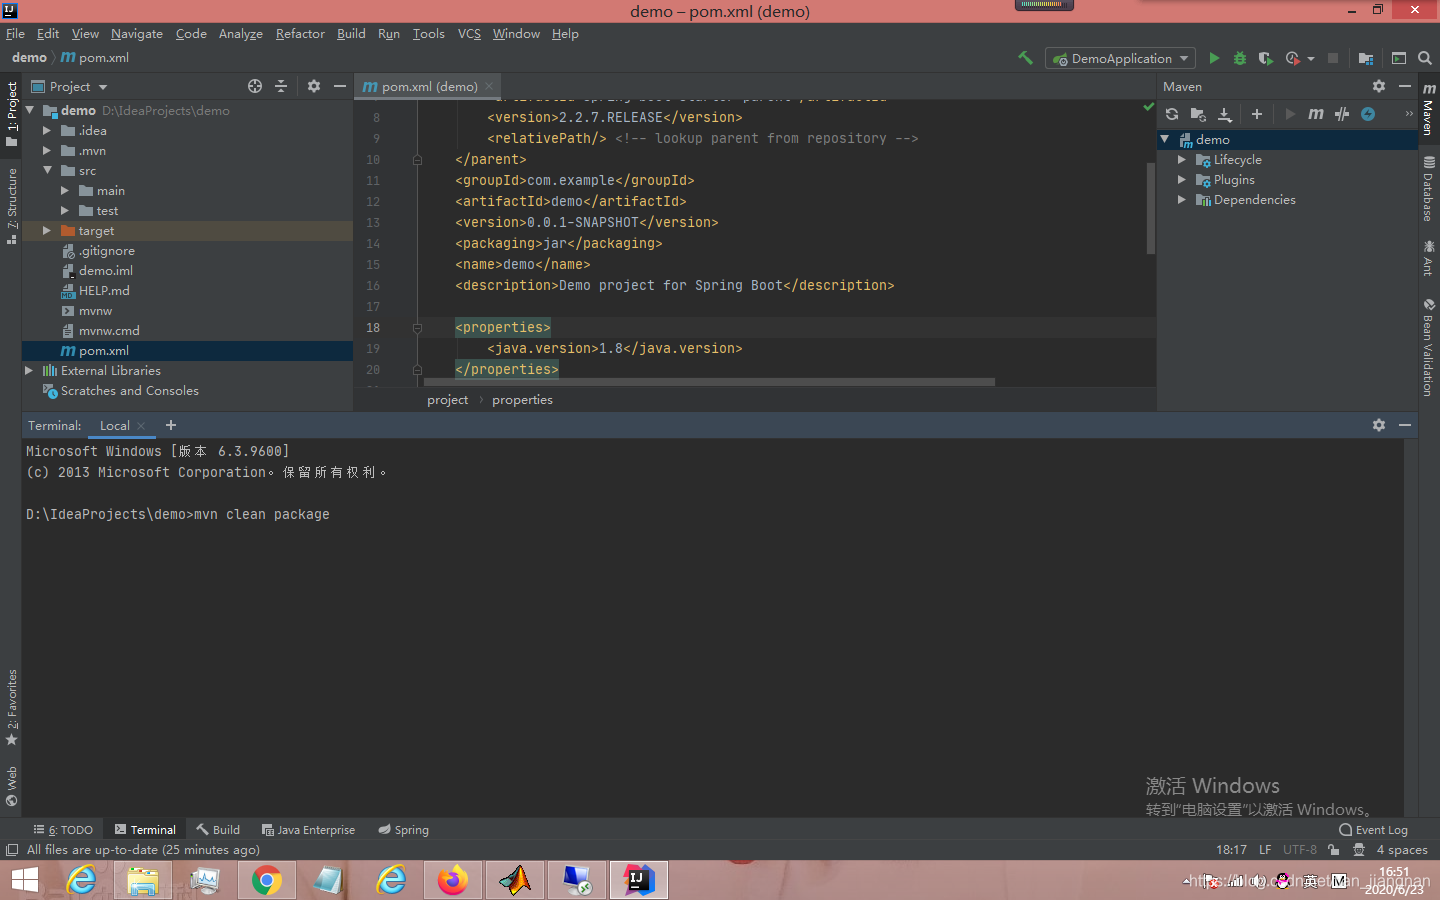The image size is (1440, 900).
Task: Debug DemoApplication with the bug icon
Action: coord(1240,58)
